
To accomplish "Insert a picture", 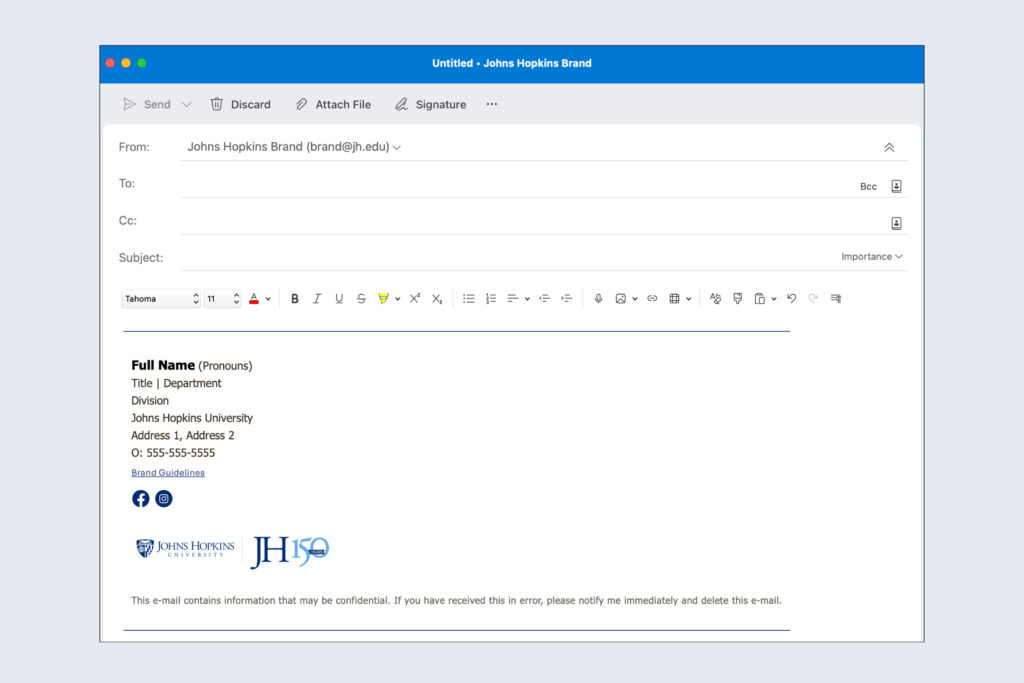I will 620,299.
